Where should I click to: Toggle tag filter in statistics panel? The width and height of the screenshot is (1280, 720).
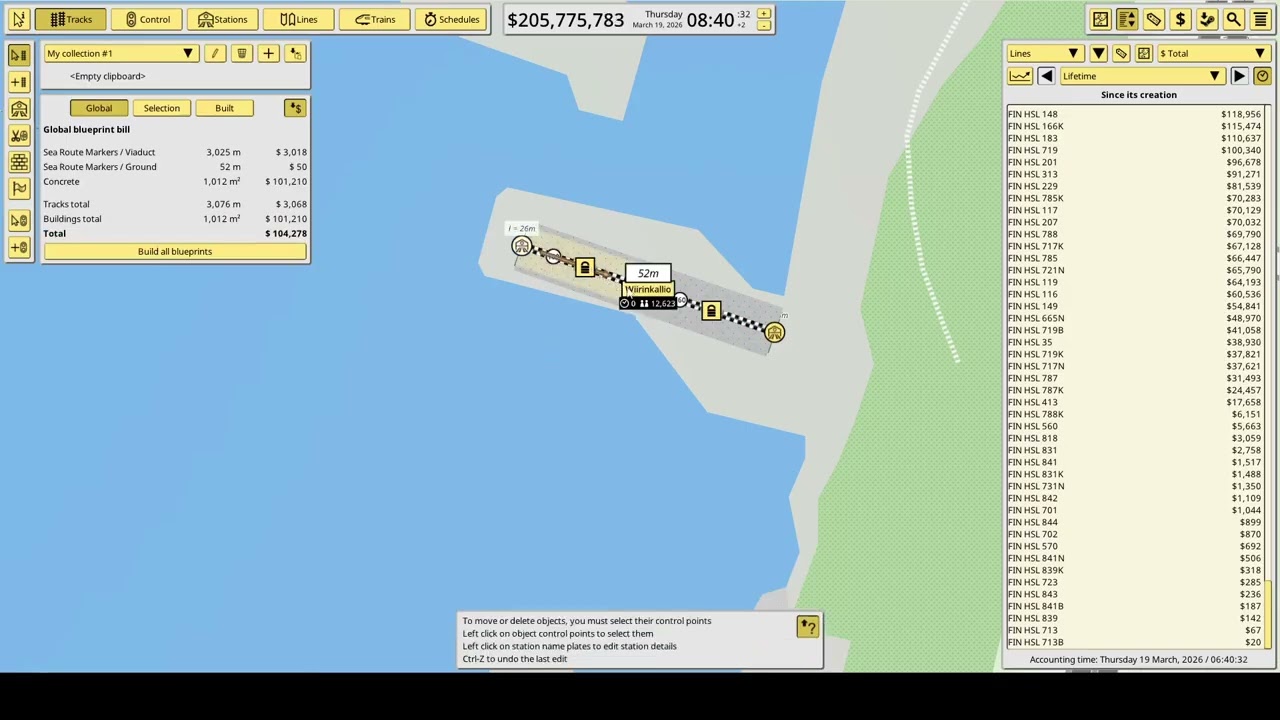[x=1121, y=53]
